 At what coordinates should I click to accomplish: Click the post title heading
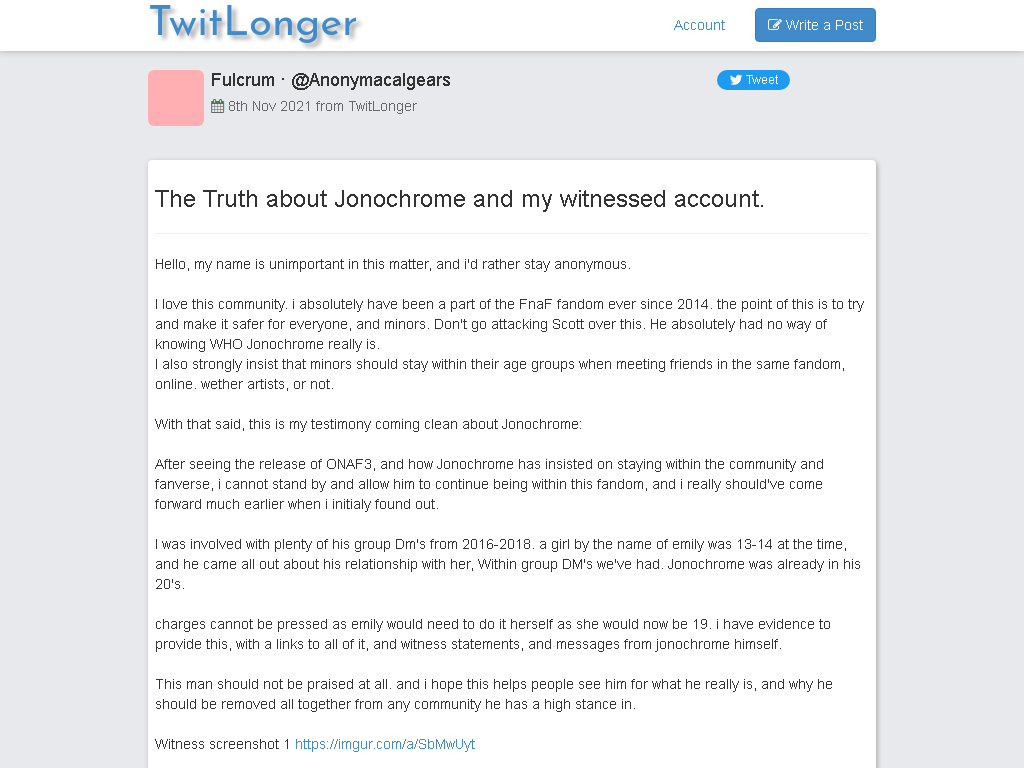[459, 199]
